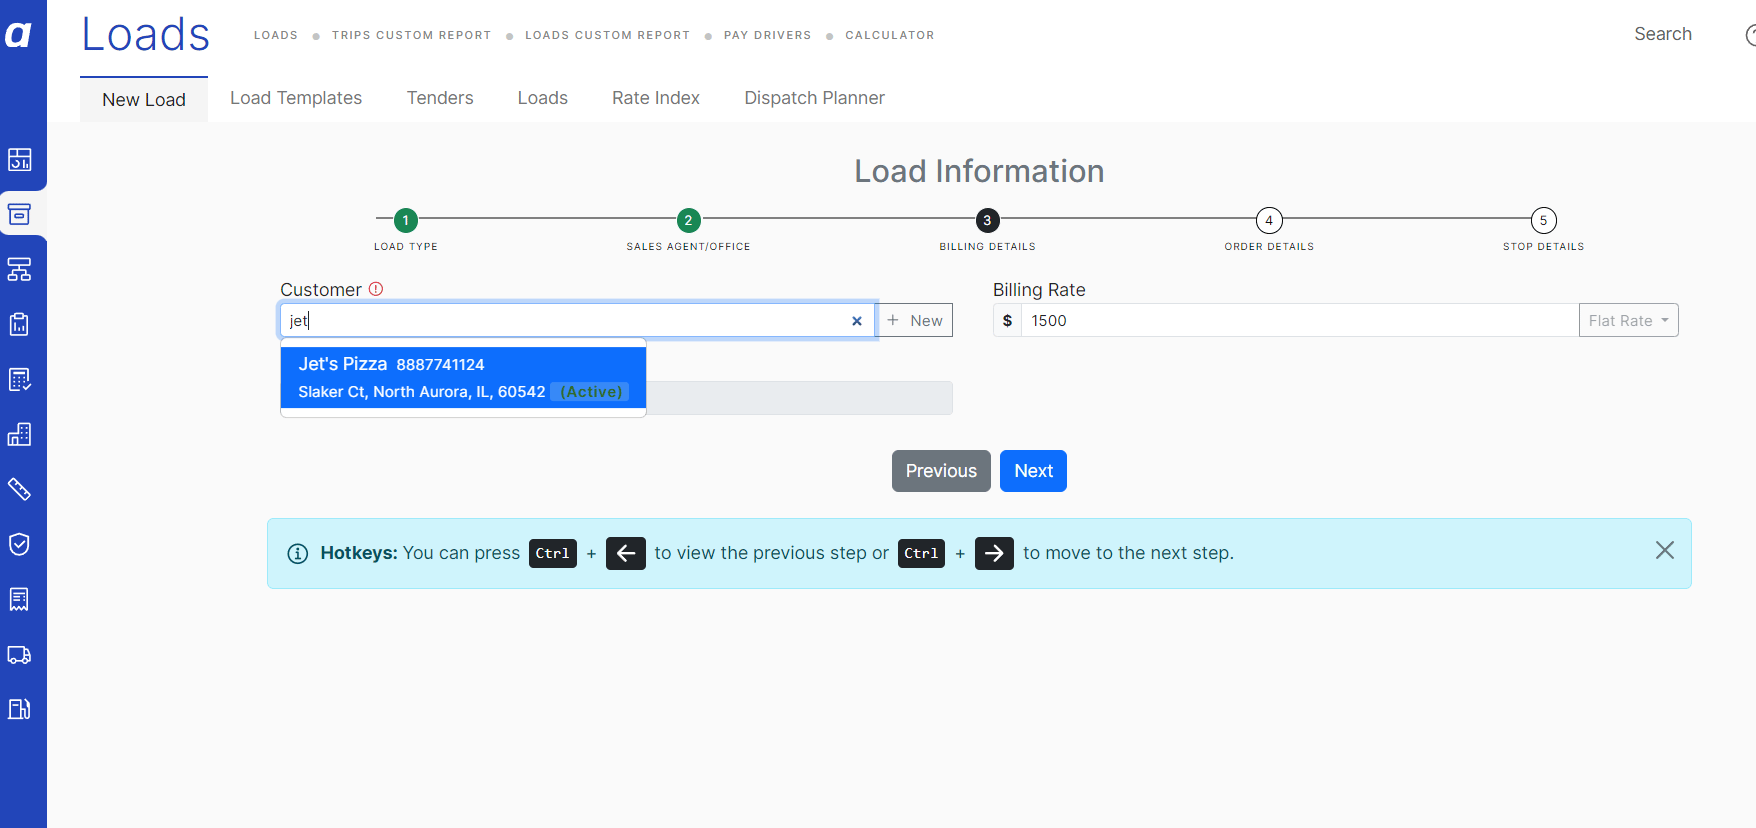Screen dimensions: 1756x828
Task: Open the Dispatch Planner tab
Action: click(815, 98)
